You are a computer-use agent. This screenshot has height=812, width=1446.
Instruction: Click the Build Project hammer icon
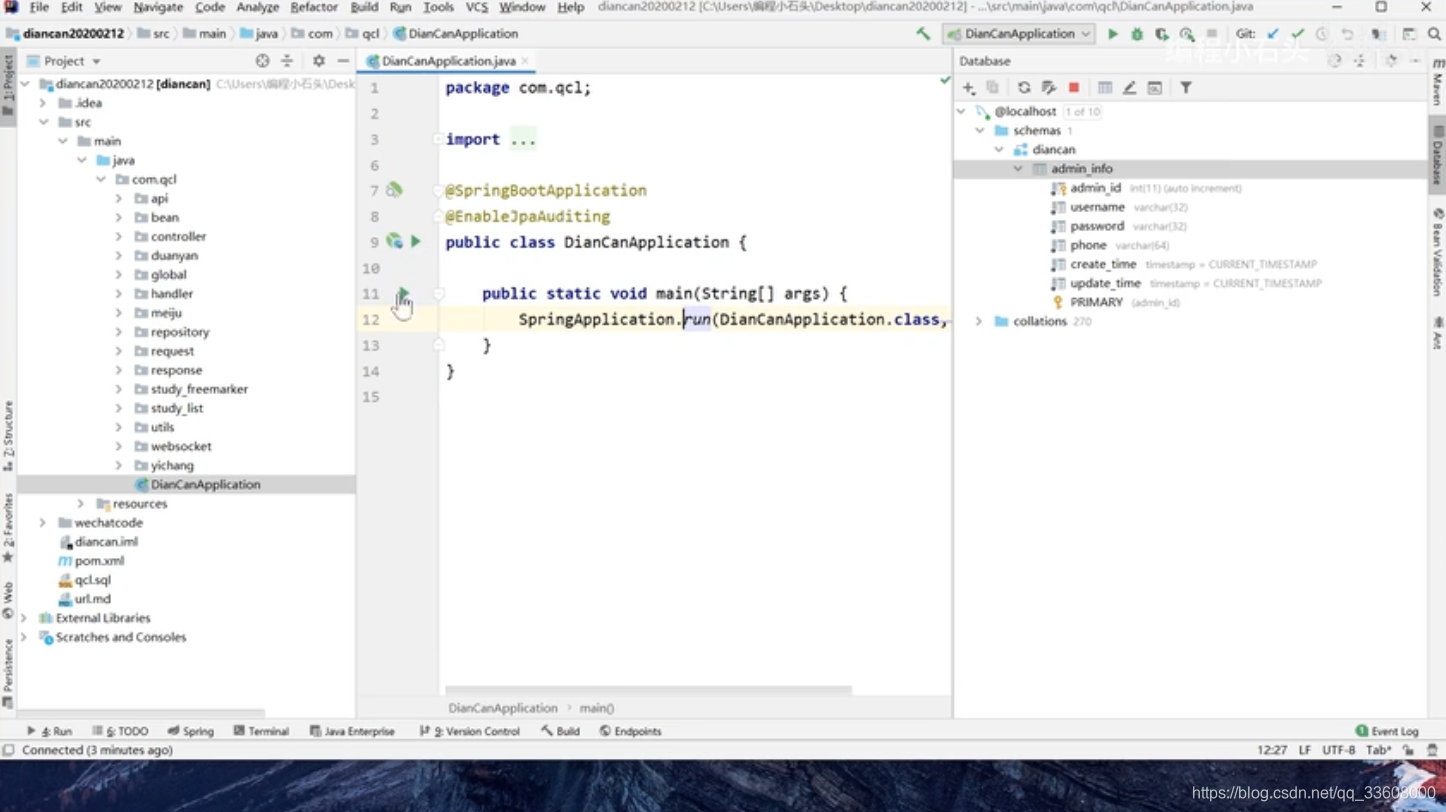point(923,34)
